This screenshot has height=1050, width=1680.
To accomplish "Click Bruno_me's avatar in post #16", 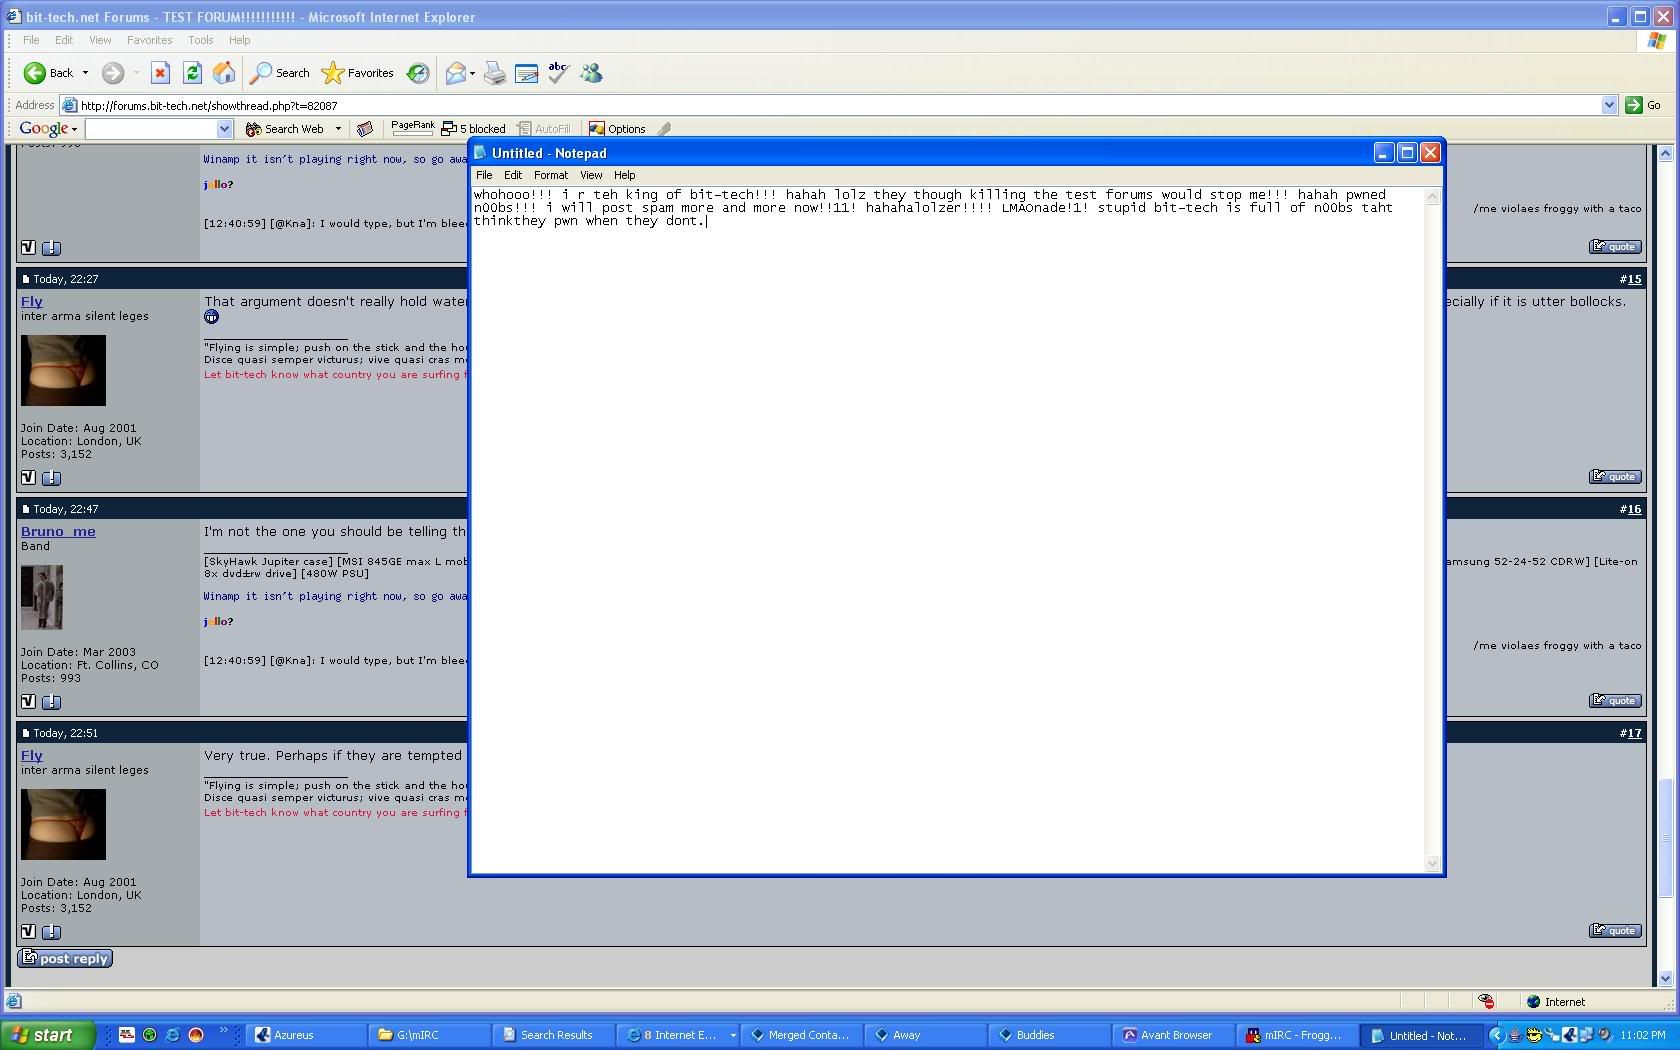I will coord(42,598).
